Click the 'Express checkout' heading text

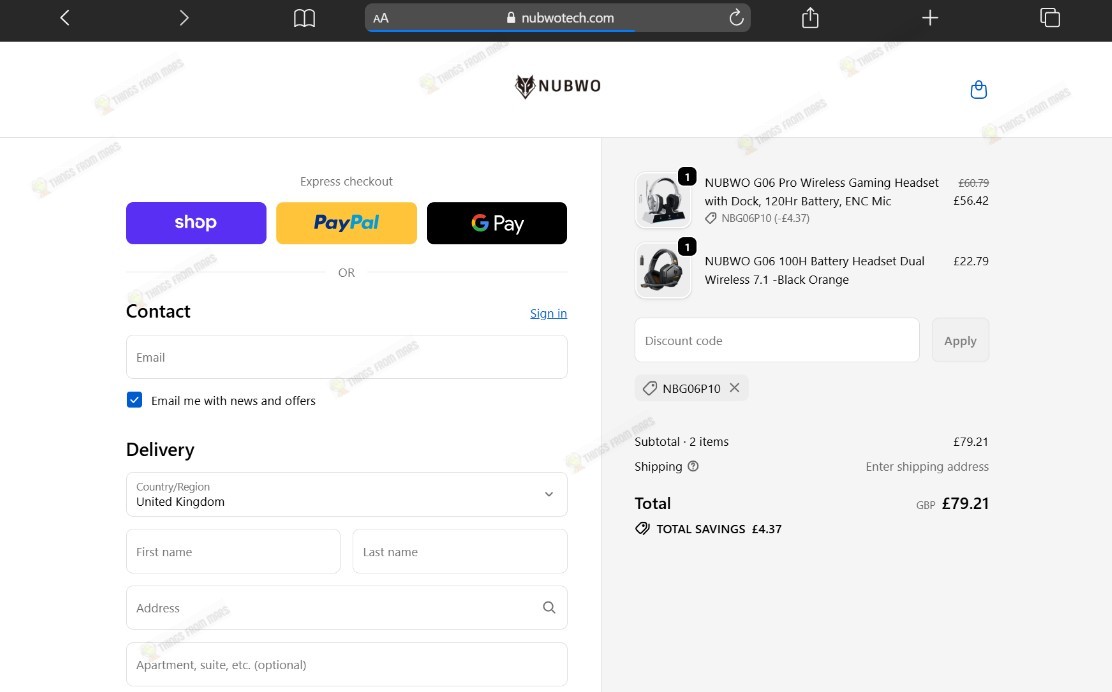(x=346, y=182)
